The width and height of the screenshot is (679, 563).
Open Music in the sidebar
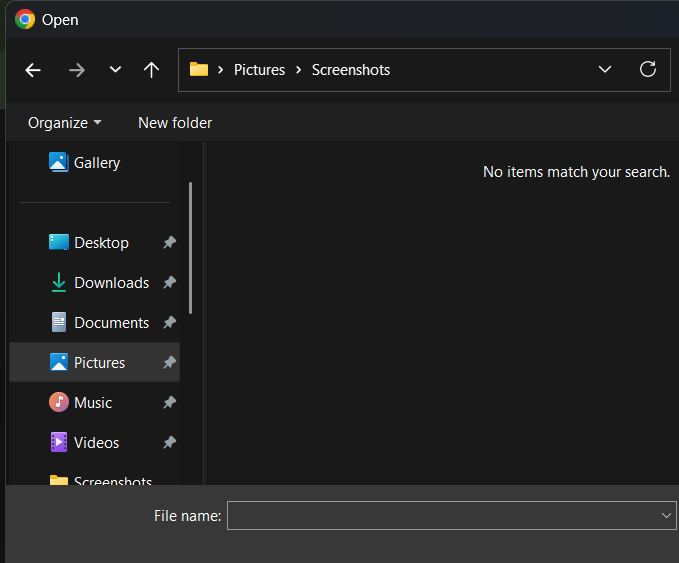[94, 403]
